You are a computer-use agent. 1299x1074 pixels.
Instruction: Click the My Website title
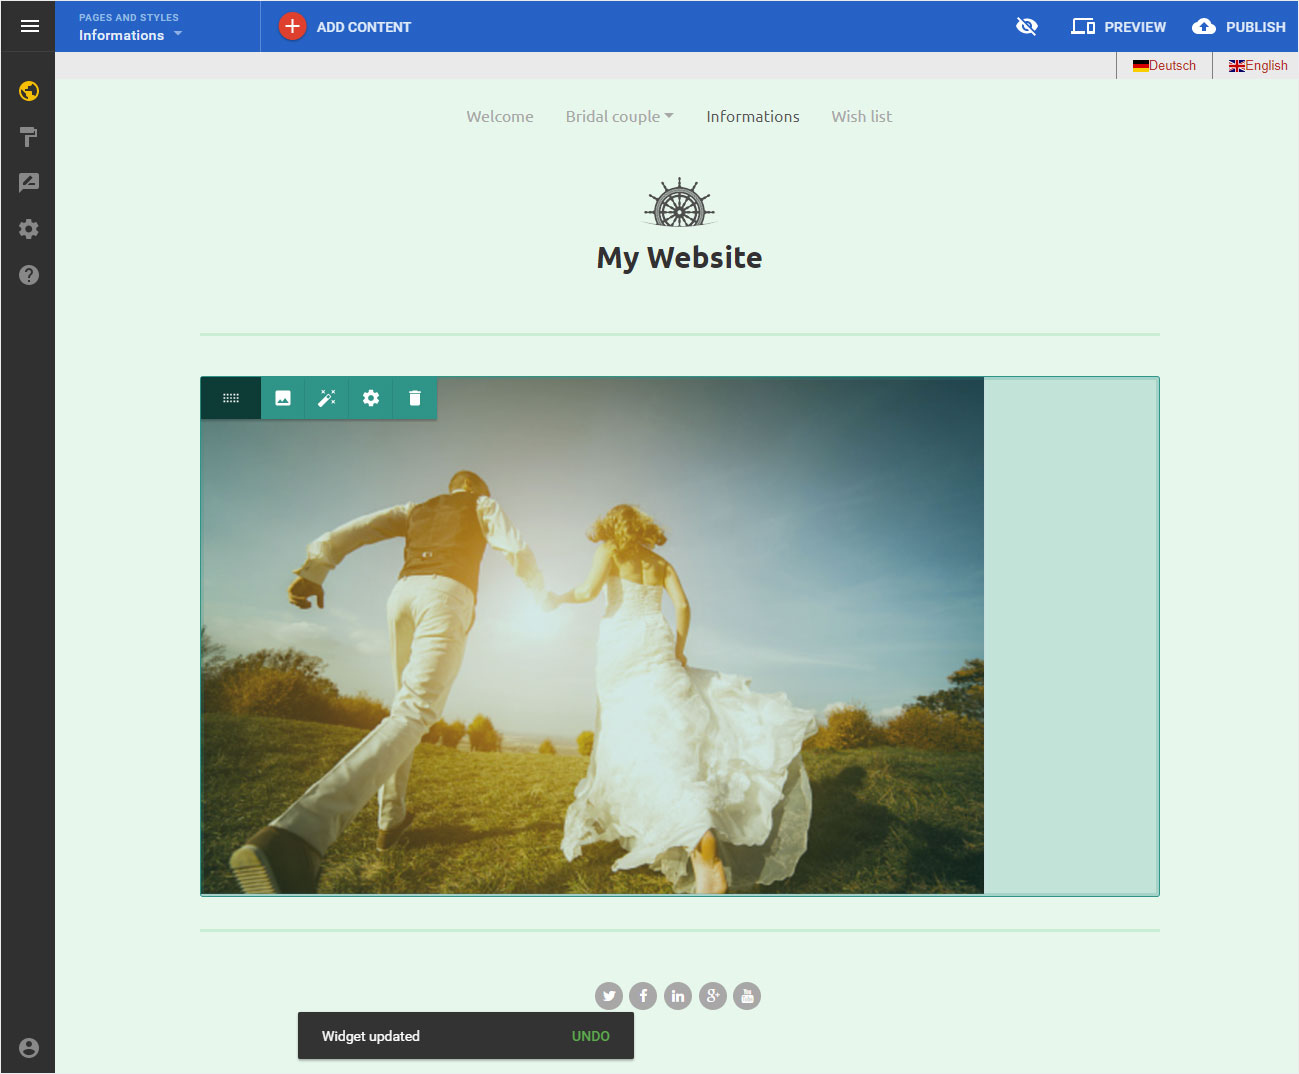[680, 258]
